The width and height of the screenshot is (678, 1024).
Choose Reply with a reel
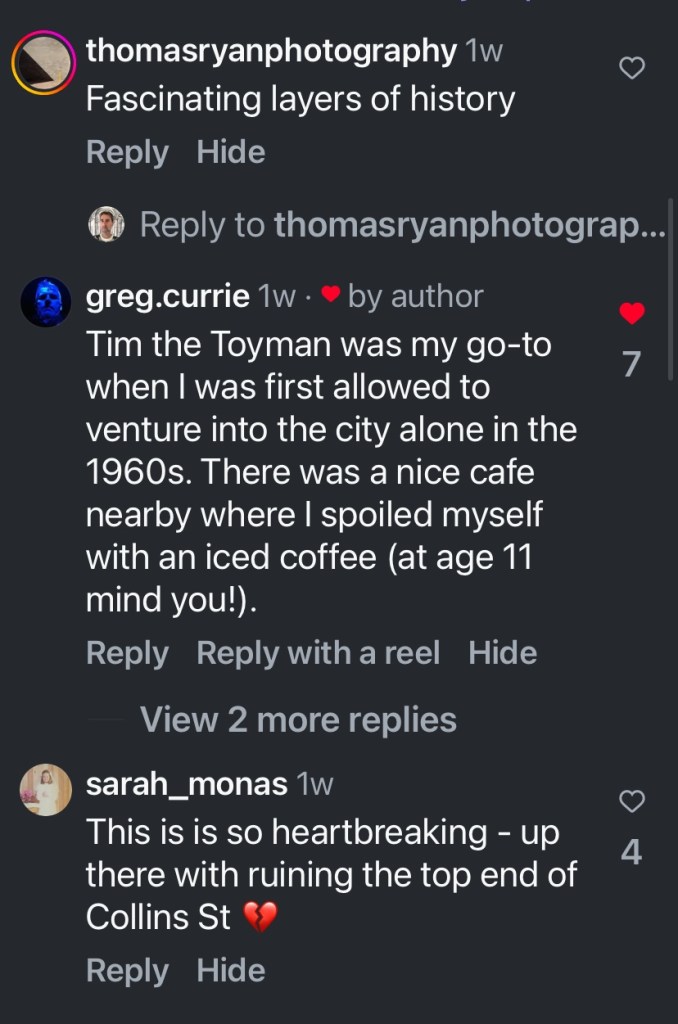click(318, 653)
